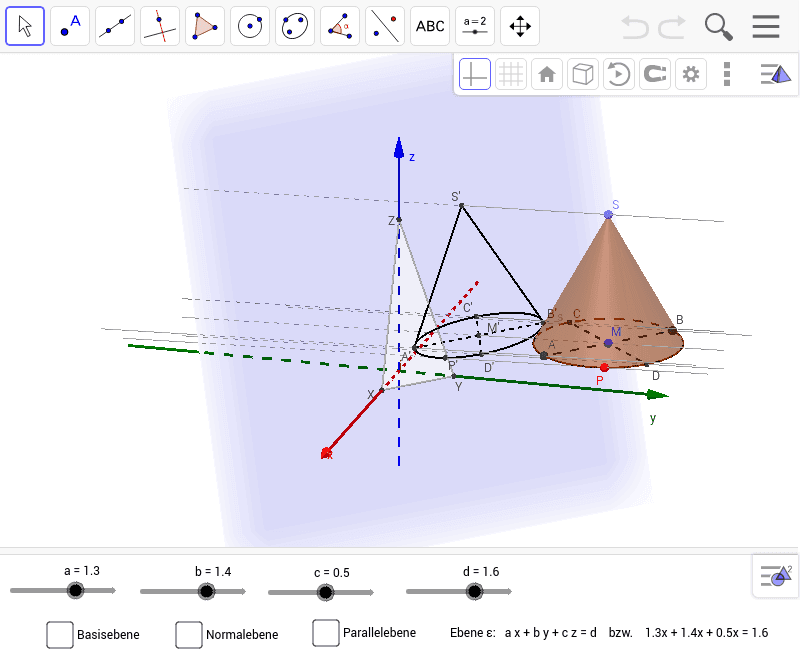The width and height of the screenshot is (800, 660).
Task: Select the point X on x-axis
Action: click(x=382, y=390)
